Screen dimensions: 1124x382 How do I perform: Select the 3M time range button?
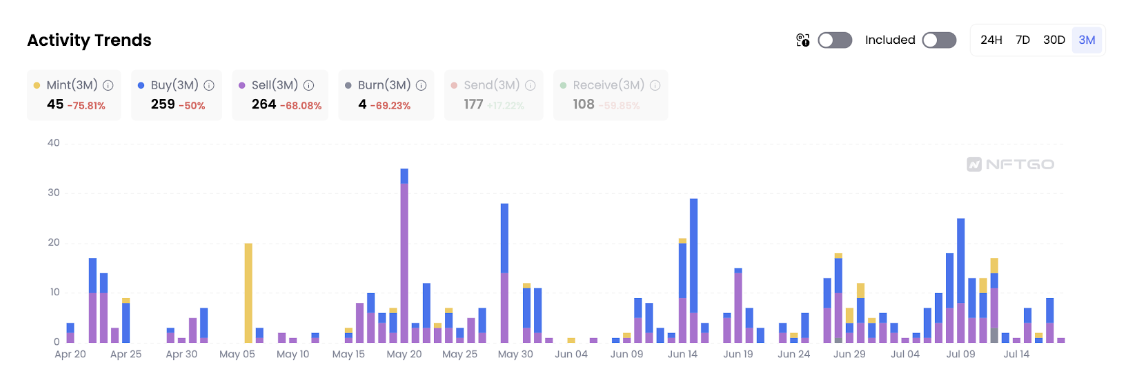click(x=1087, y=40)
